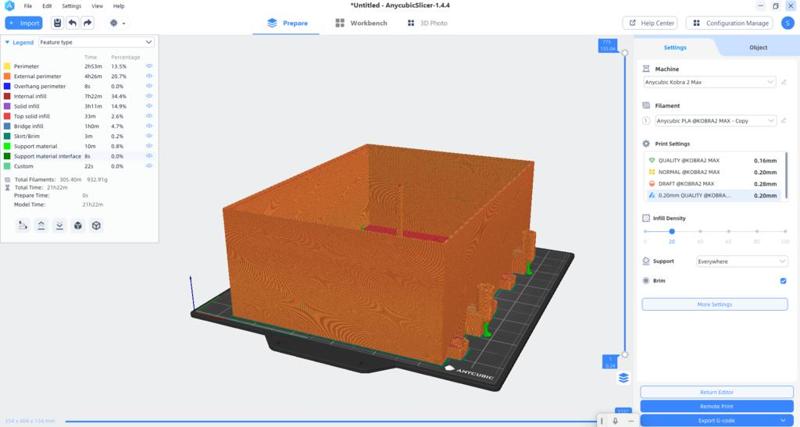Open the Feature type legend dropdown
The height and width of the screenshot is (427, 800).
(x=96, y=42)
